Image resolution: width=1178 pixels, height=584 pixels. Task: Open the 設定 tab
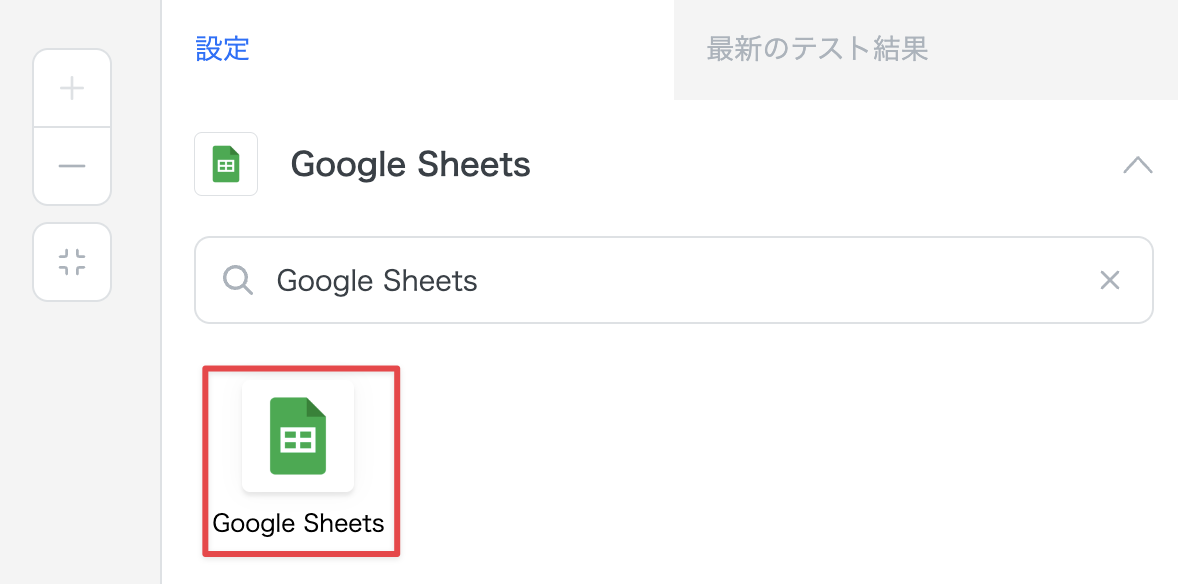222,49
